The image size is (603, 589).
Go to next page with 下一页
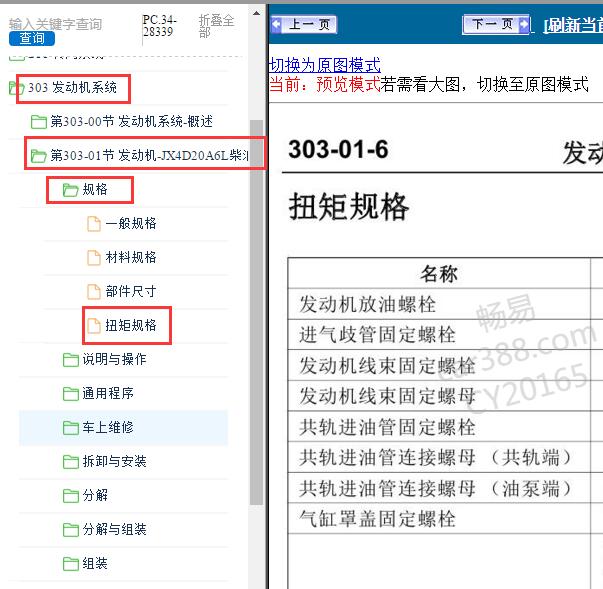click(496, 25)
